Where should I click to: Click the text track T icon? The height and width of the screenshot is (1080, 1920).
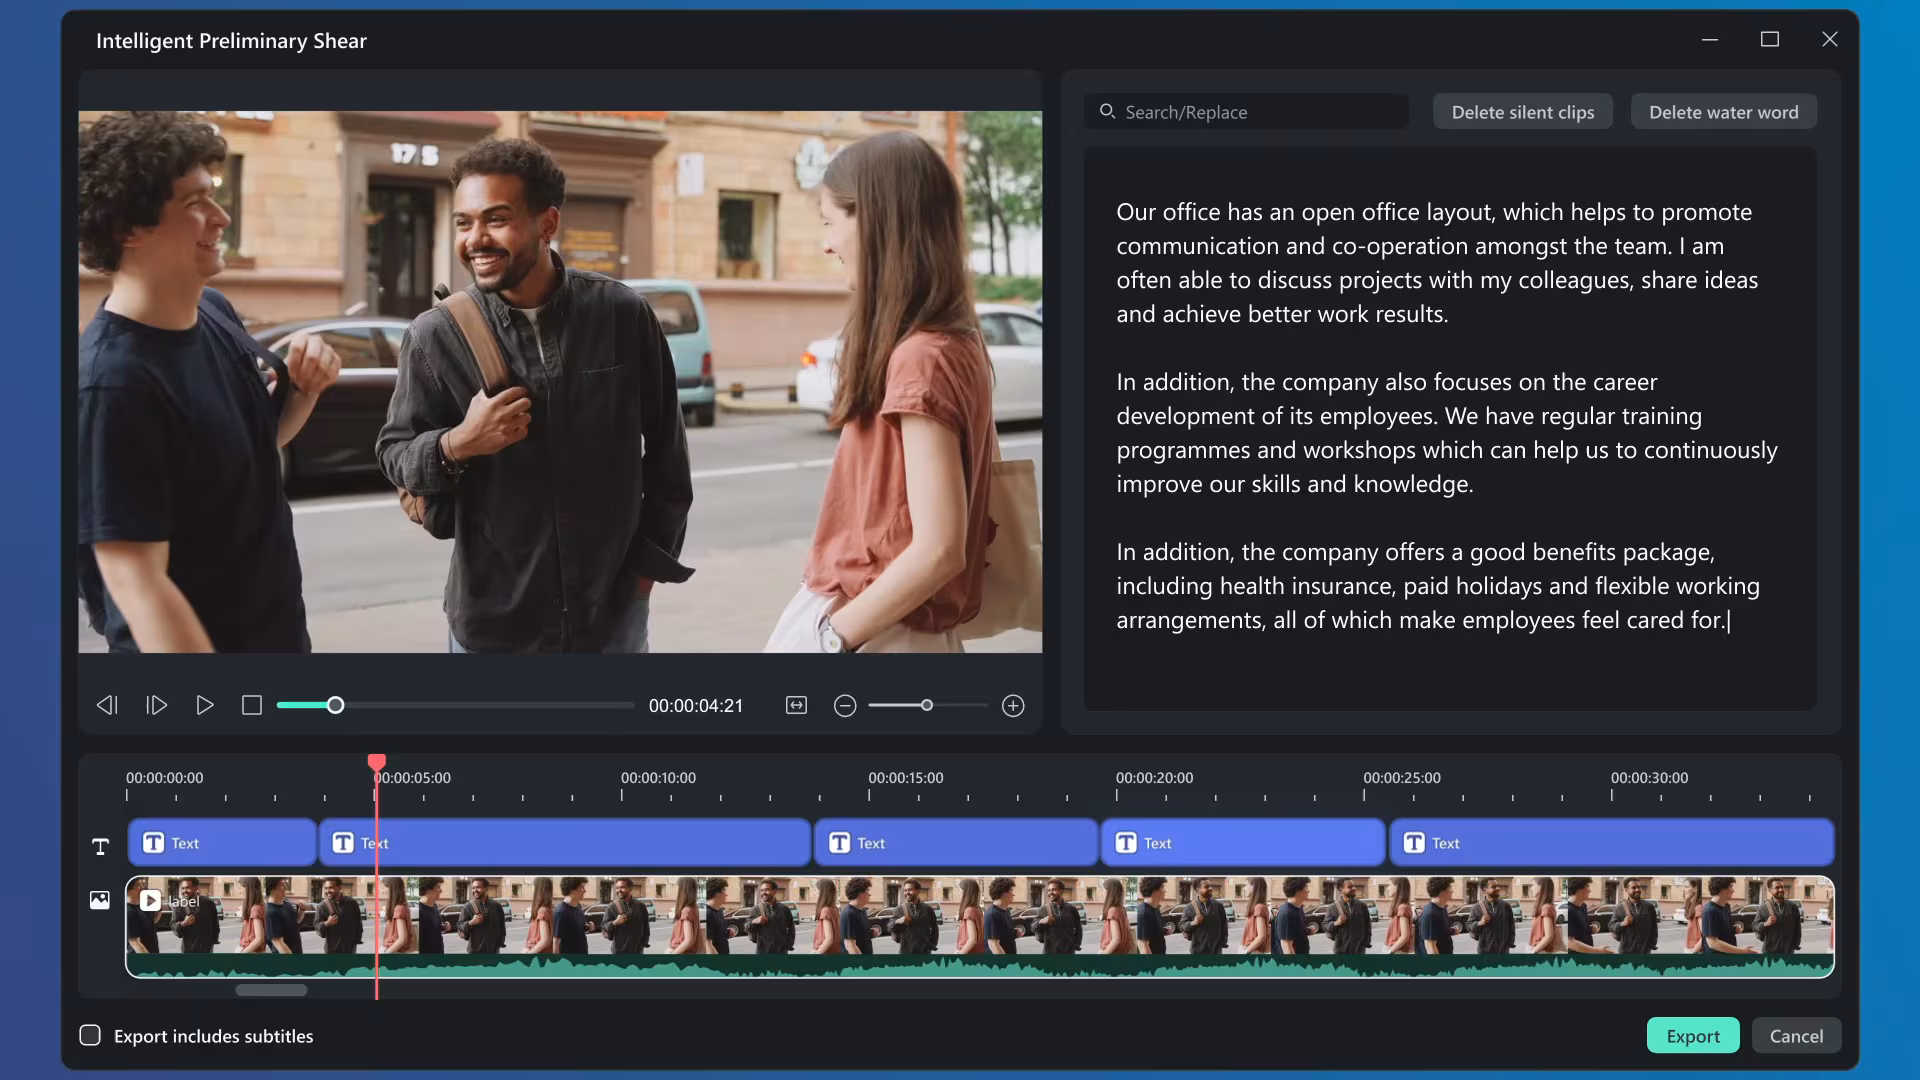point(100,847)
